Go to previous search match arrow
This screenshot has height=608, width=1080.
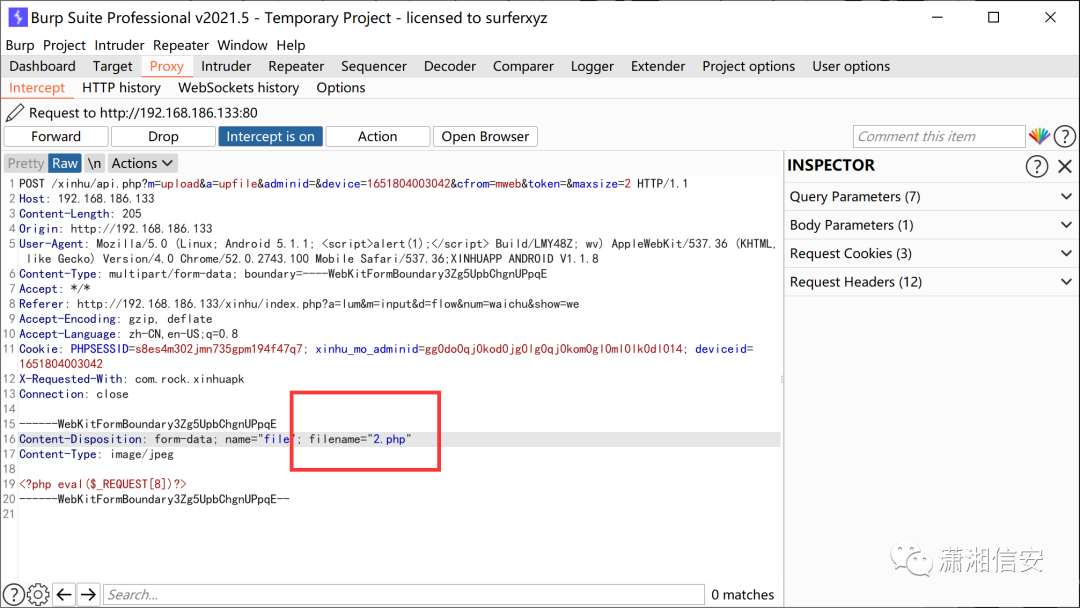[64, 594]
